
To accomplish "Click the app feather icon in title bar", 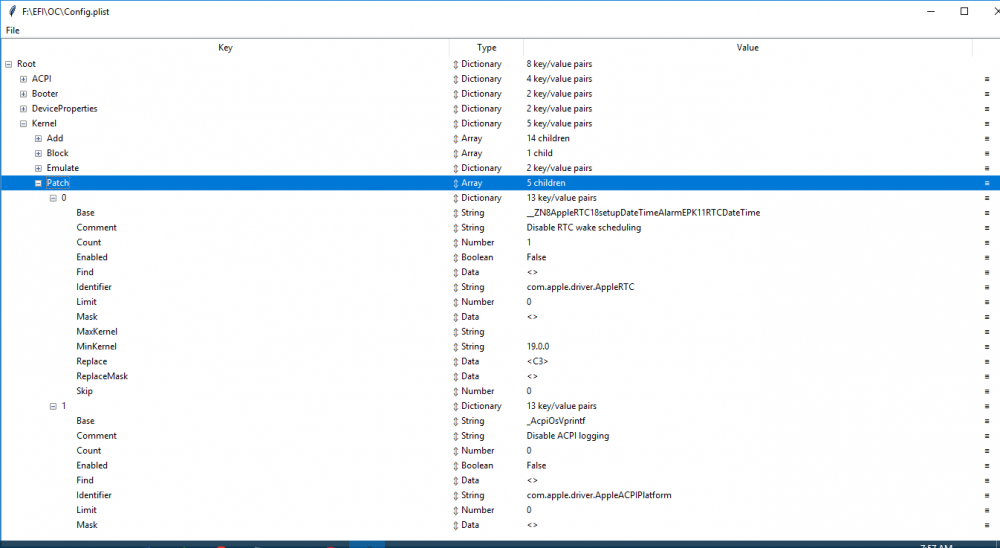I will click(11, 11).
